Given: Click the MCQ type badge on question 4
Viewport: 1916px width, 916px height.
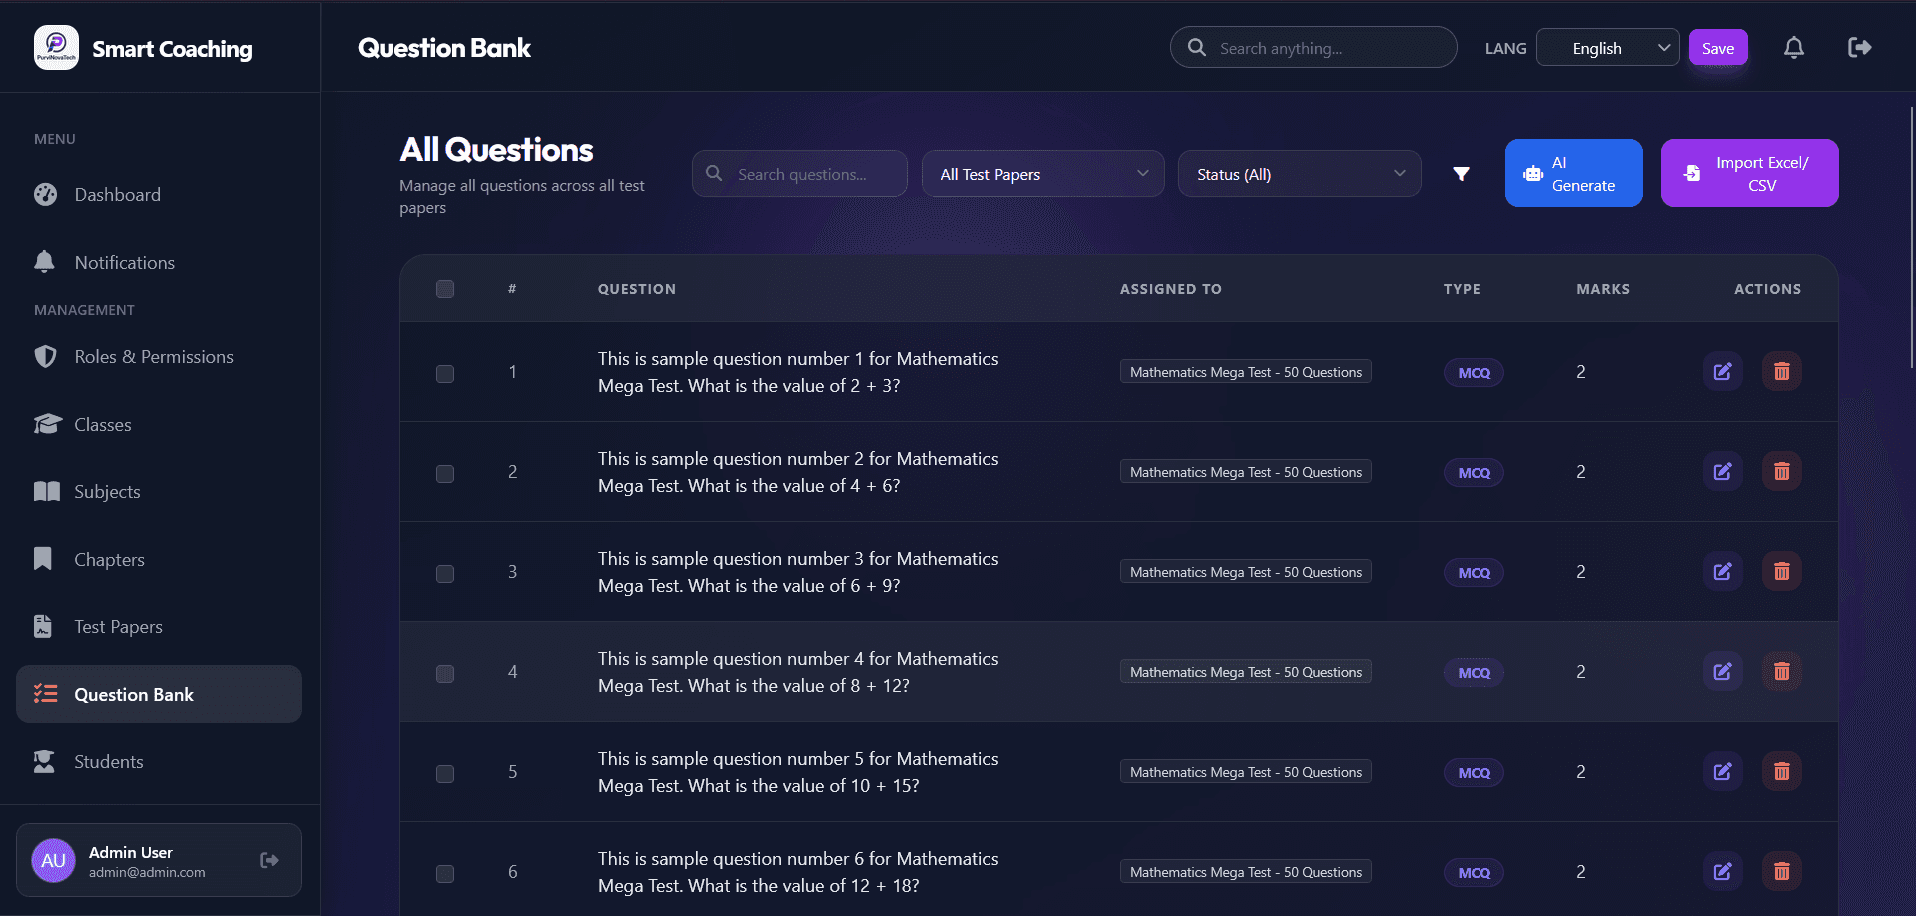Looking at the screenshot, I should pos(1473,672).
